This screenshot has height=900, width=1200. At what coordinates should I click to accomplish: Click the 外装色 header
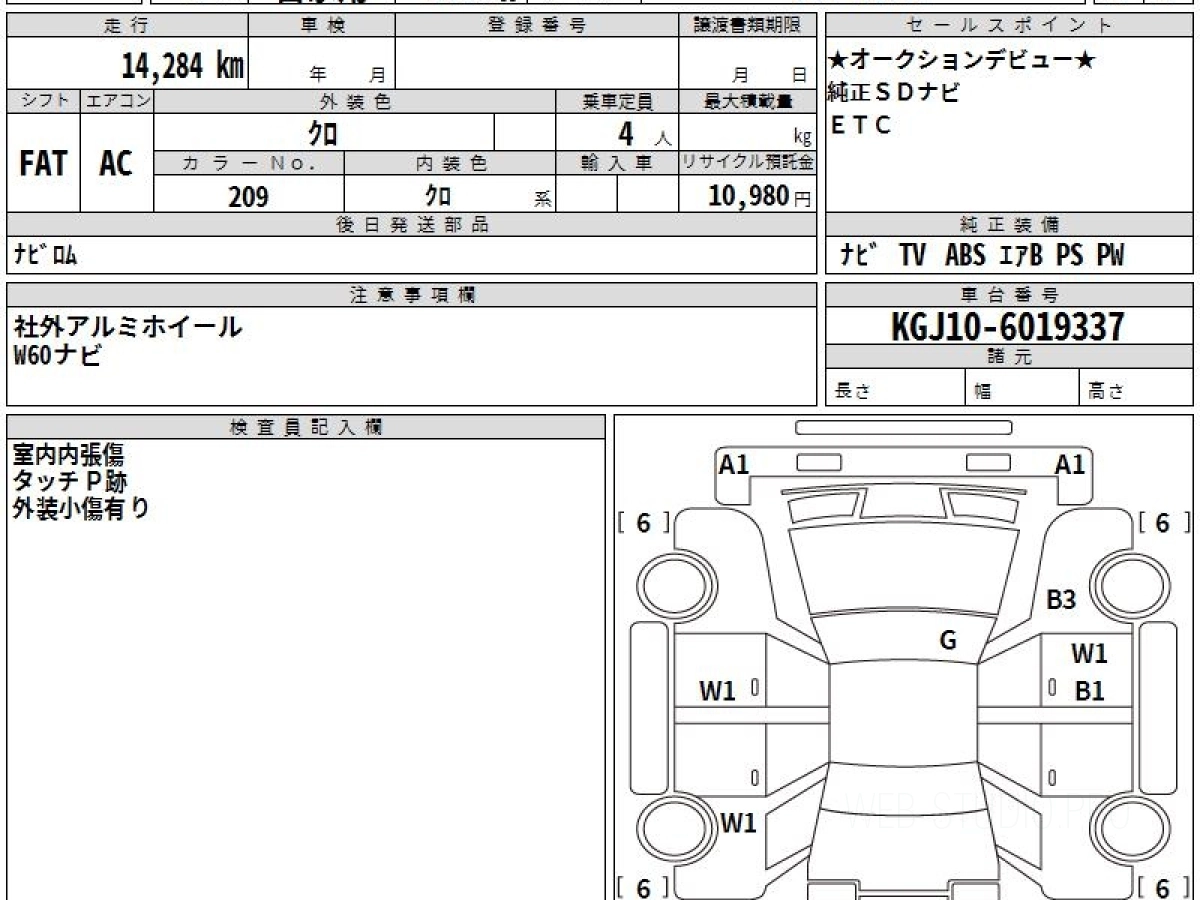coord(355,101)
